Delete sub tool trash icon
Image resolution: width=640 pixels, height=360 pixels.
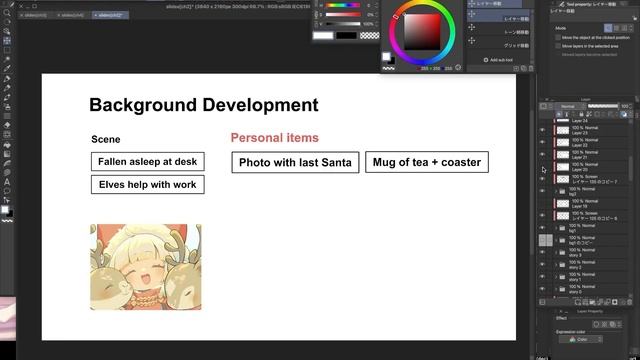[x=531, y=69]
